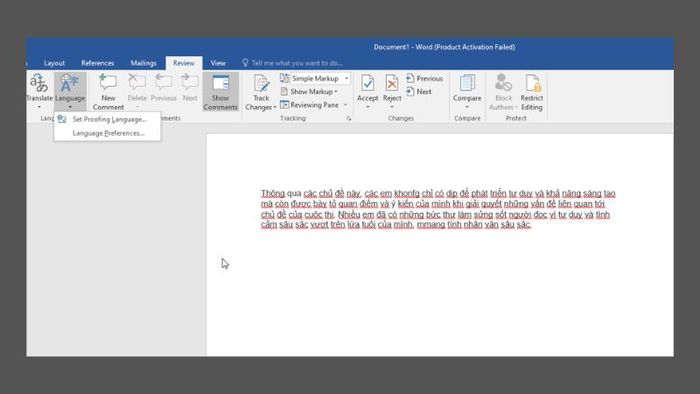Expand the Compare dropdown arrow

[467, 107]
